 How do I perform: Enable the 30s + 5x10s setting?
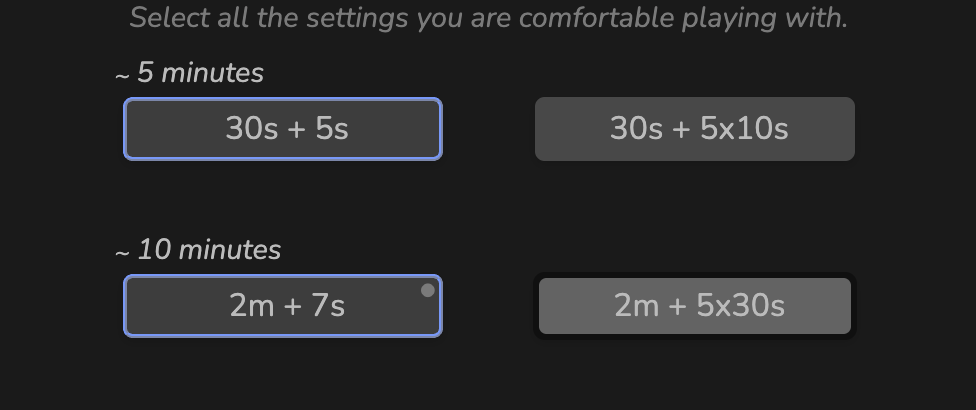(x=695, y=129)
